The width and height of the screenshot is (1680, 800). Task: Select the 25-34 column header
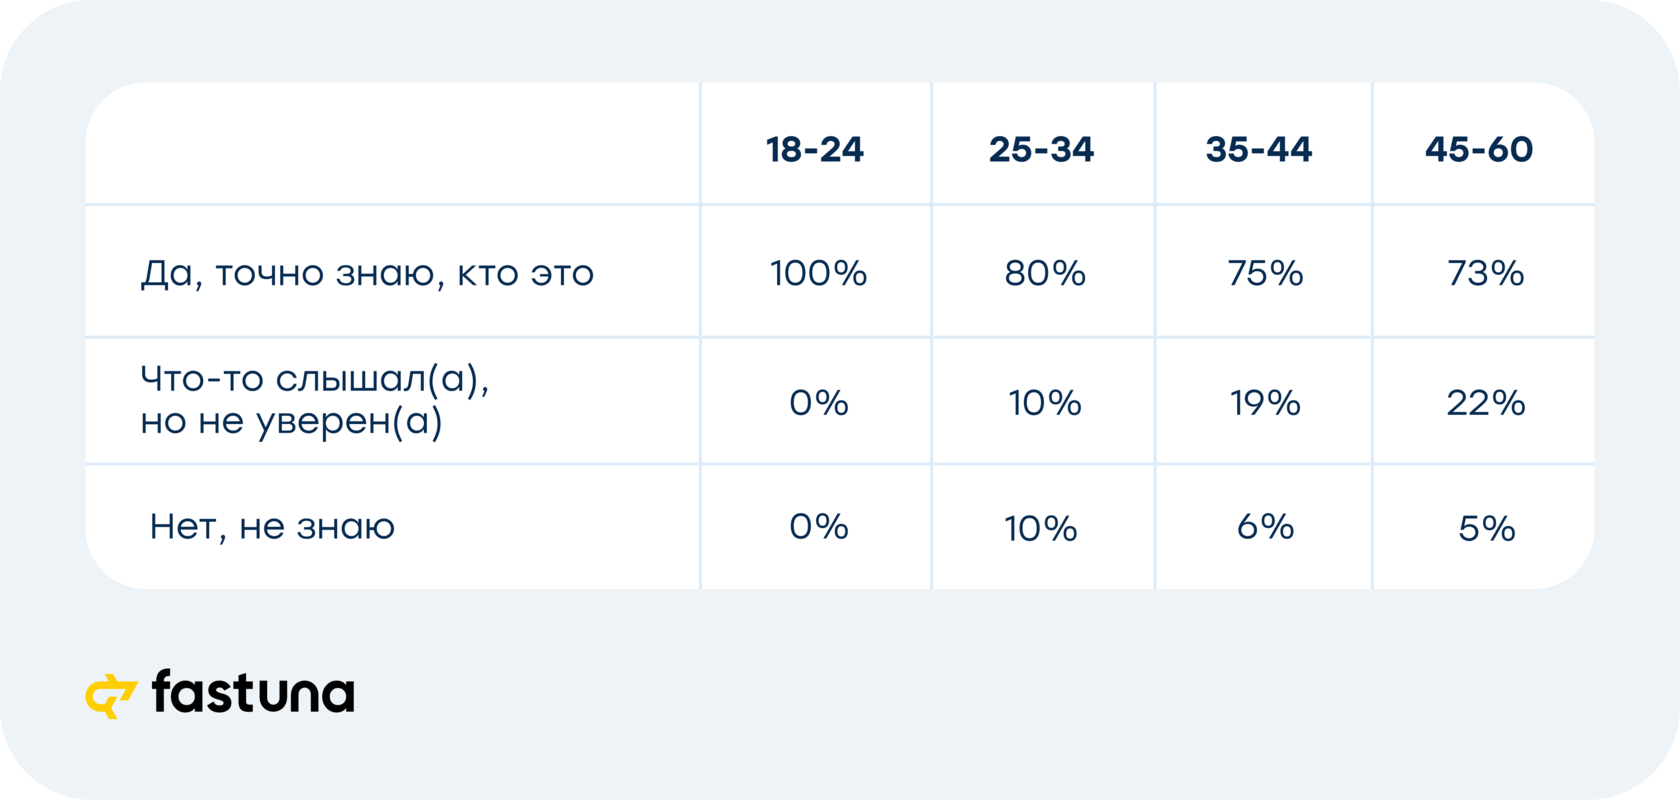point(1041,150)
